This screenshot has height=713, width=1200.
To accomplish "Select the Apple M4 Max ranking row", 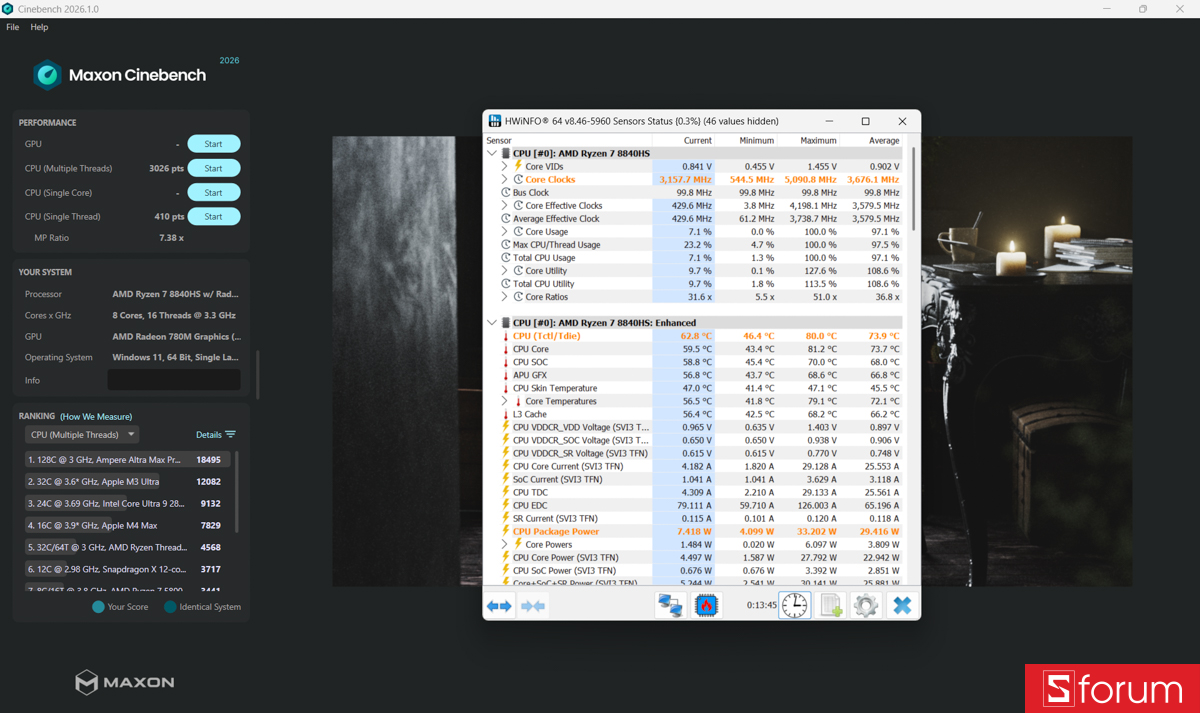I will tap(128, 526).
